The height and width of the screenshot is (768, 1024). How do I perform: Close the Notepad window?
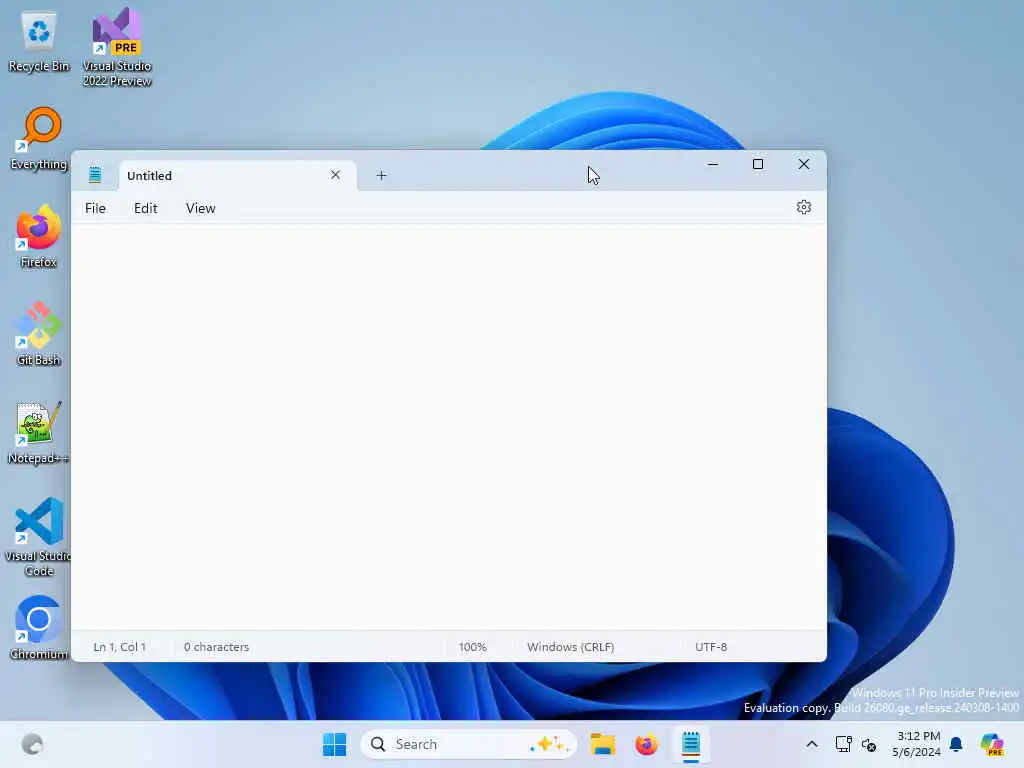pyautogui.click(x=803, y=165)
